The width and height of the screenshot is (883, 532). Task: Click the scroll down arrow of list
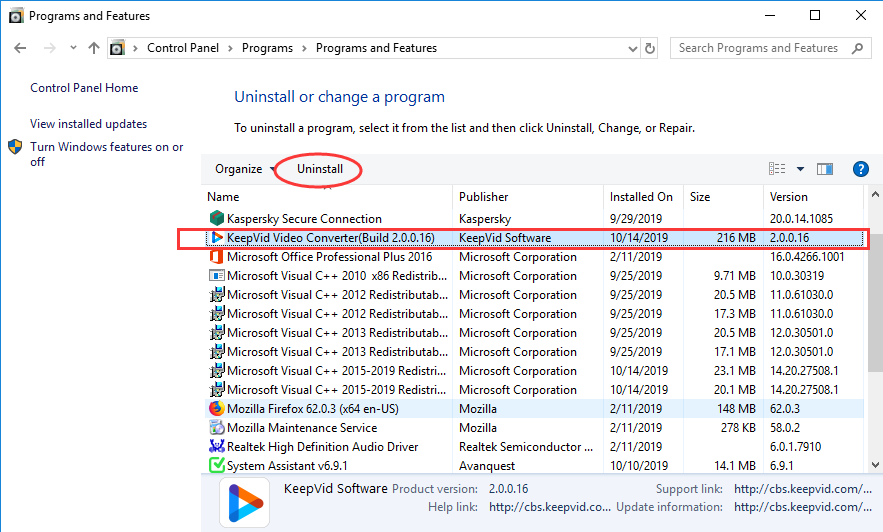coord(875,465)
